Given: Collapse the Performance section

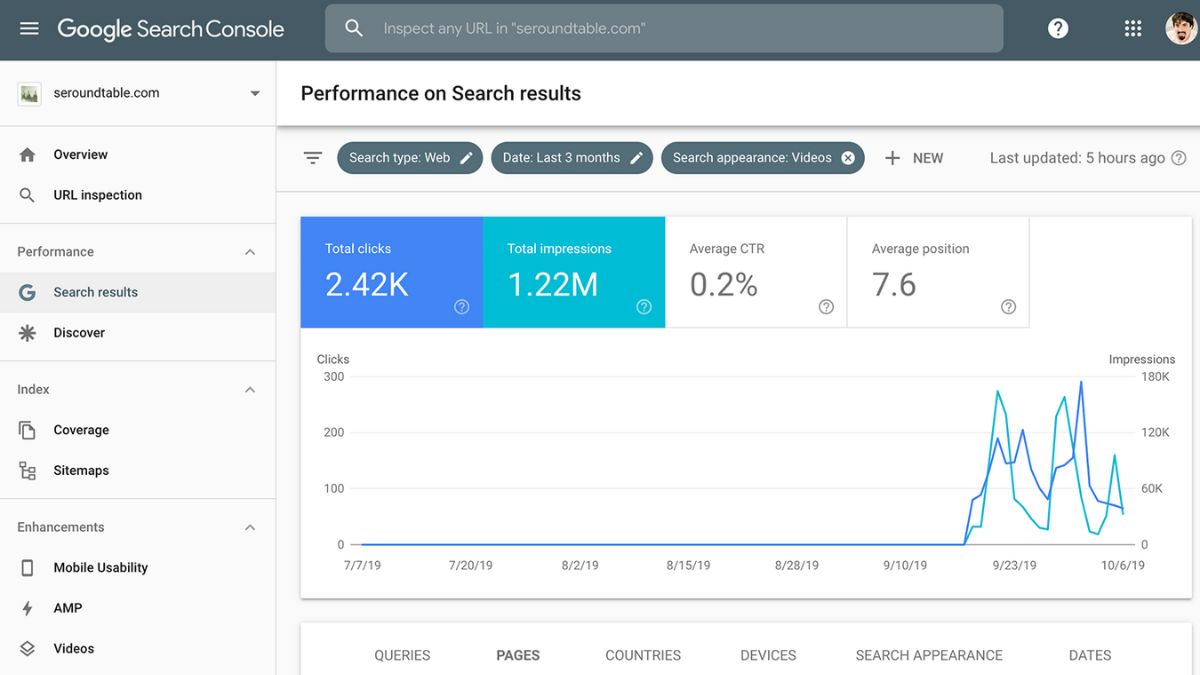Looking at the screenshot, I should click(x=250, y=252).
